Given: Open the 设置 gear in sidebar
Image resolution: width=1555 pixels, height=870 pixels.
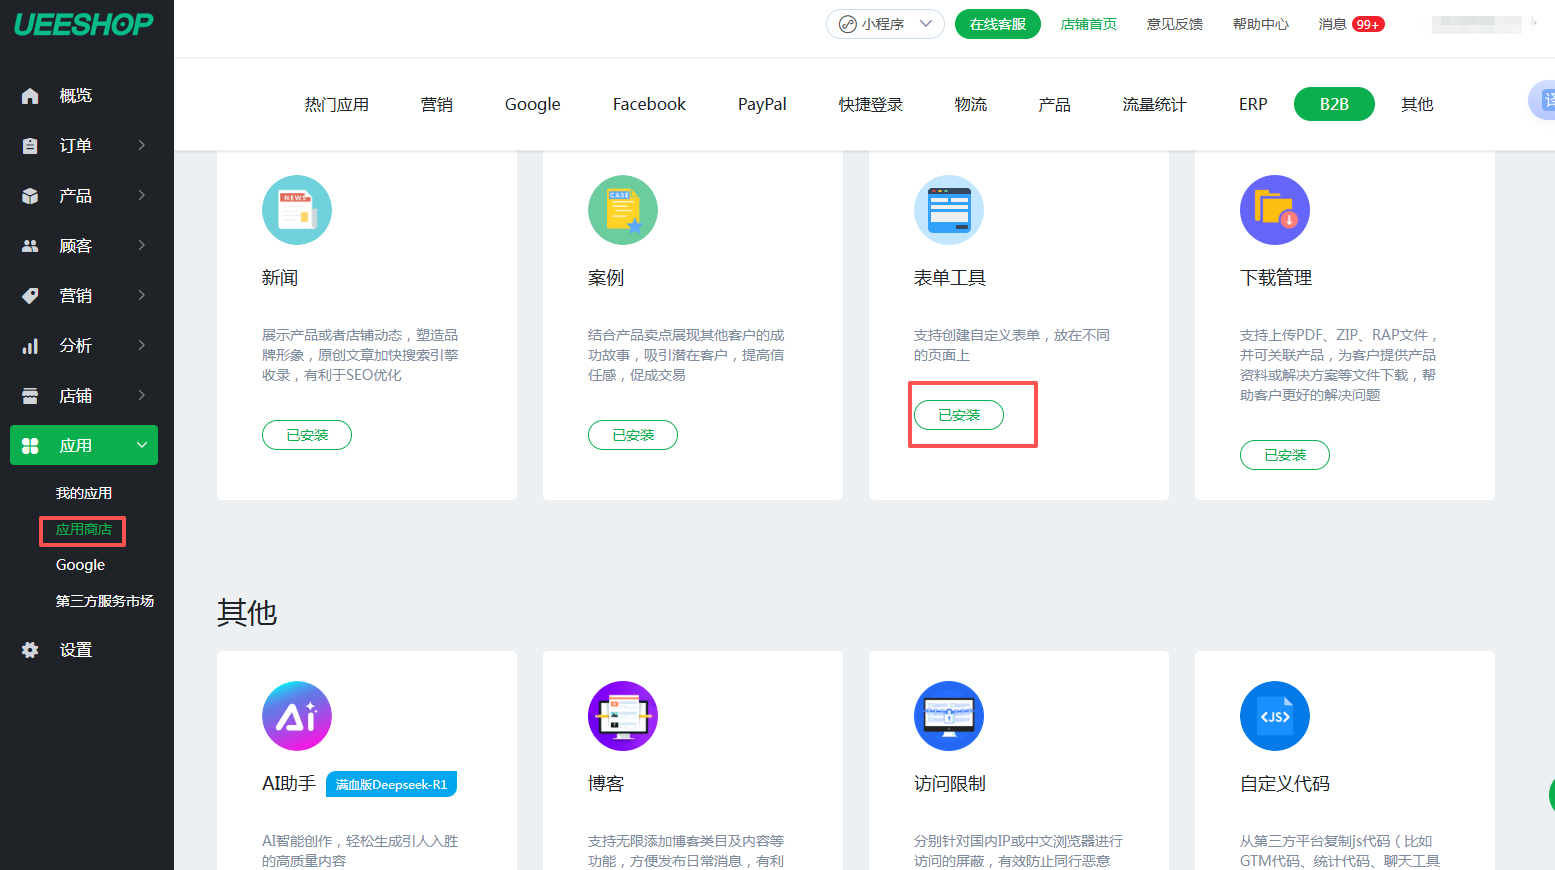Looking at the screenshot, I should 30,650.
